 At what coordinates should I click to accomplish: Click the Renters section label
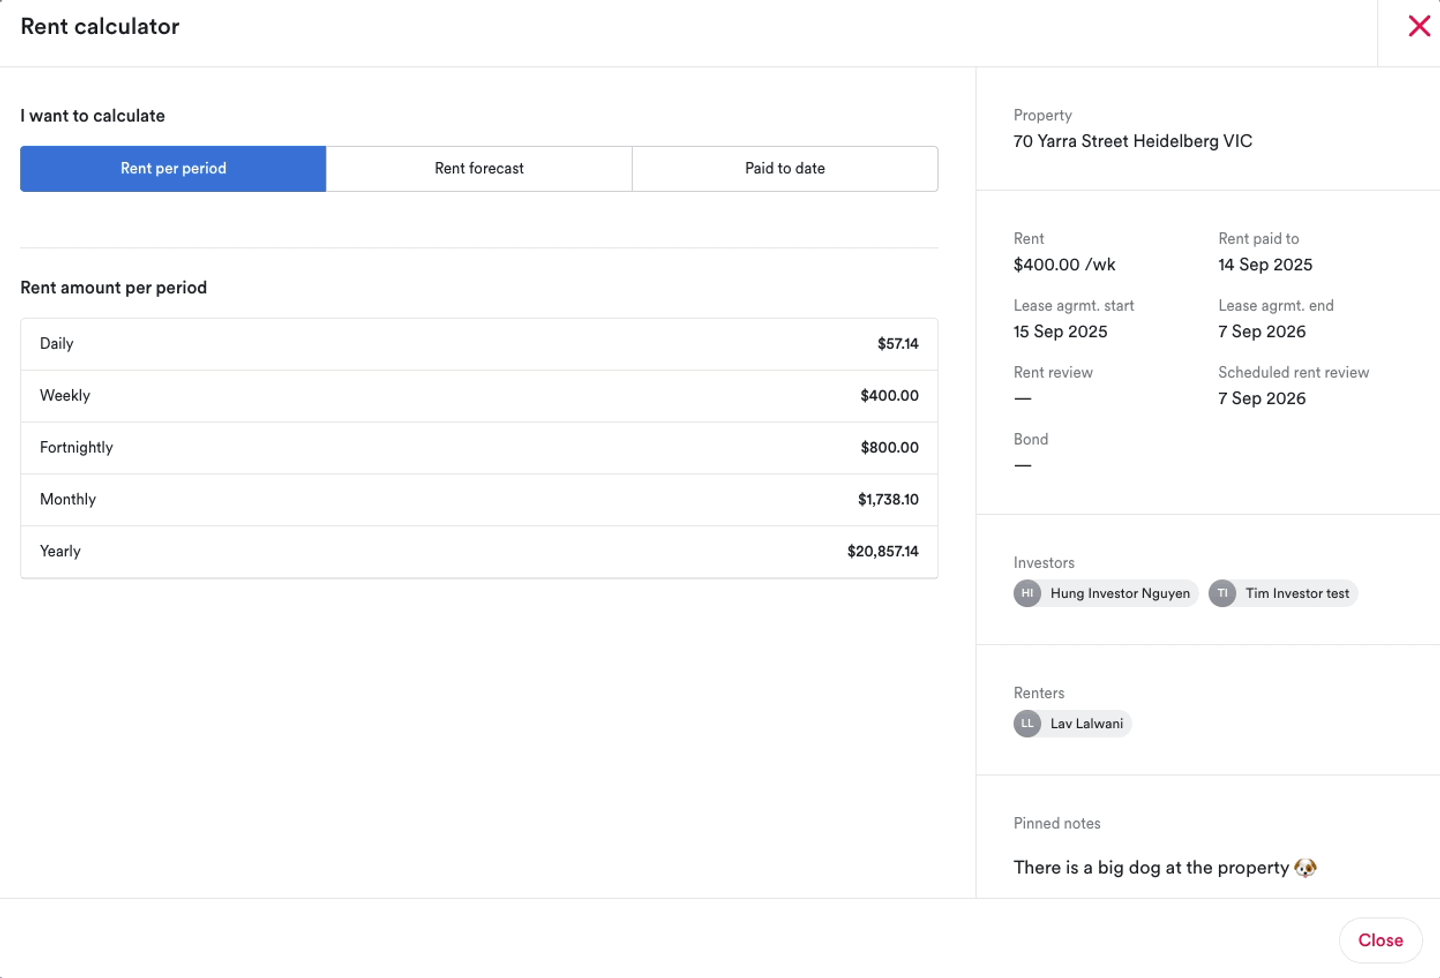[x=1039, y=692]
